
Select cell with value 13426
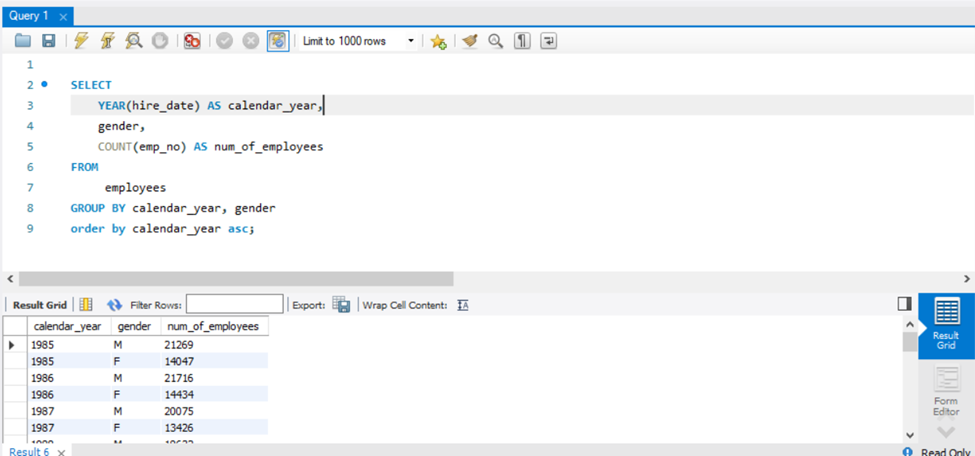tap(214, 428)
